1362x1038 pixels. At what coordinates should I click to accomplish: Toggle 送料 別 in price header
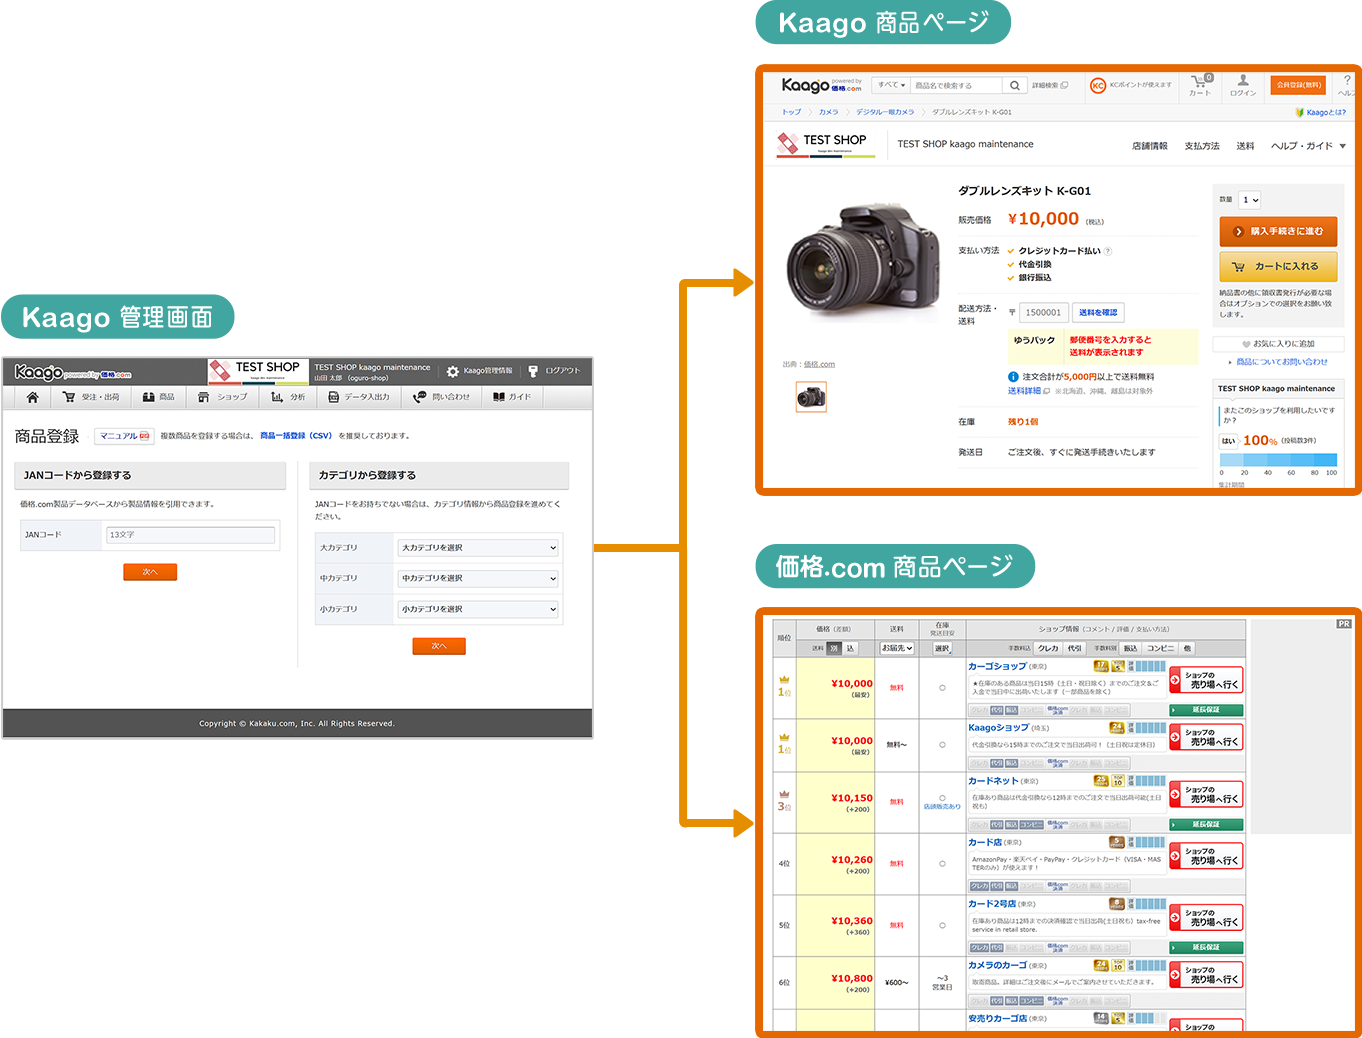tap(834, 649)
